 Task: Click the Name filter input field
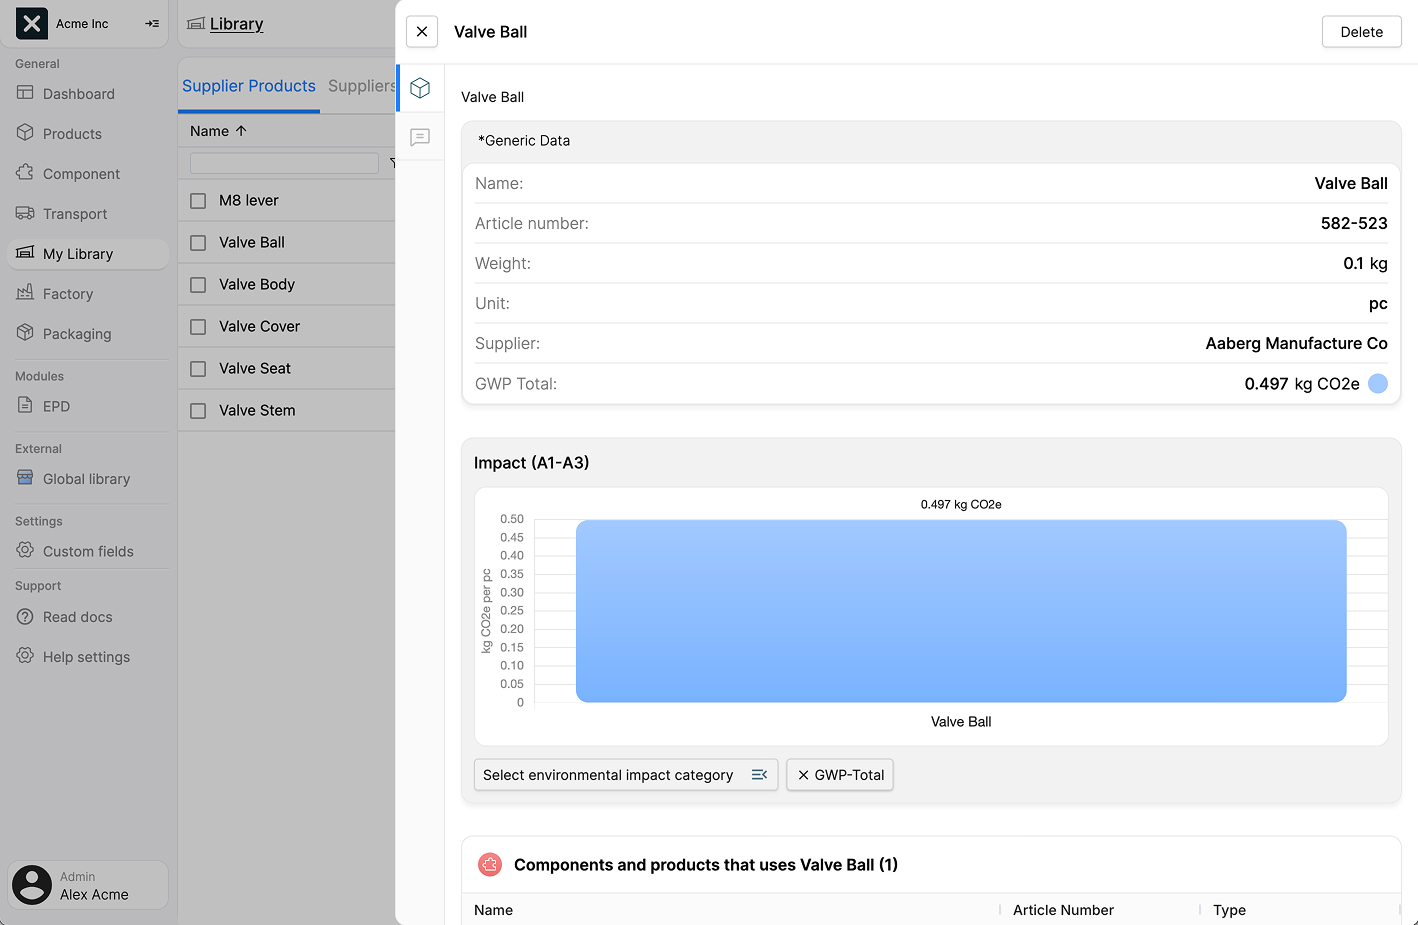284,163
